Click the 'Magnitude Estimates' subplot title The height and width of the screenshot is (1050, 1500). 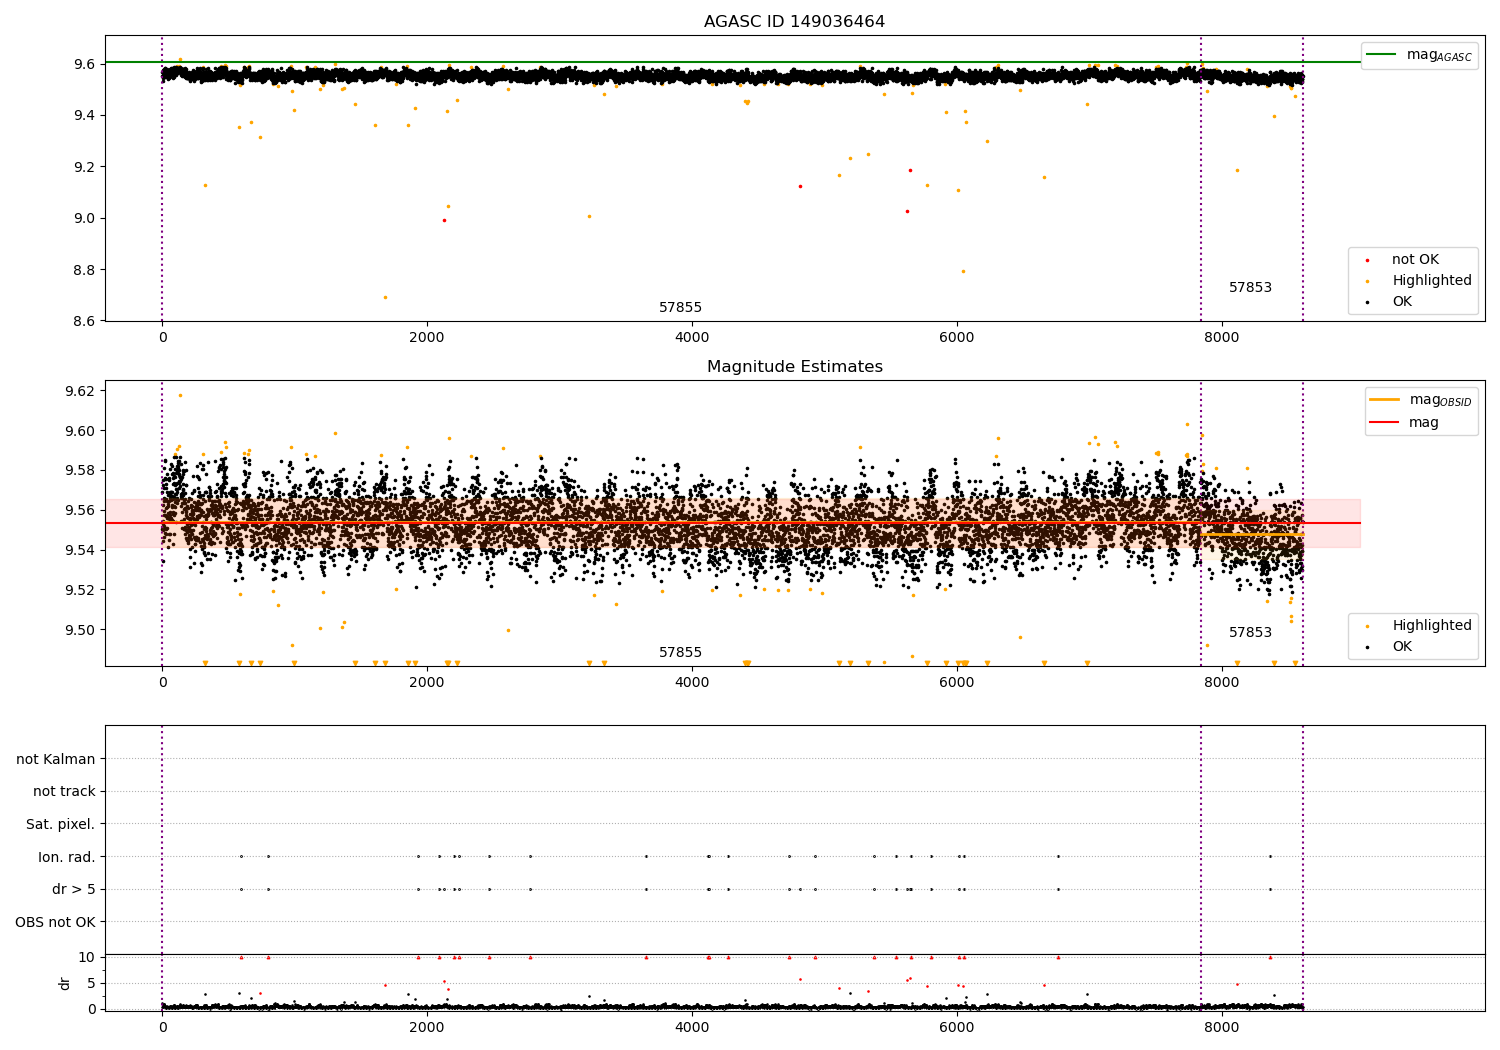click(x=794, y=367)
